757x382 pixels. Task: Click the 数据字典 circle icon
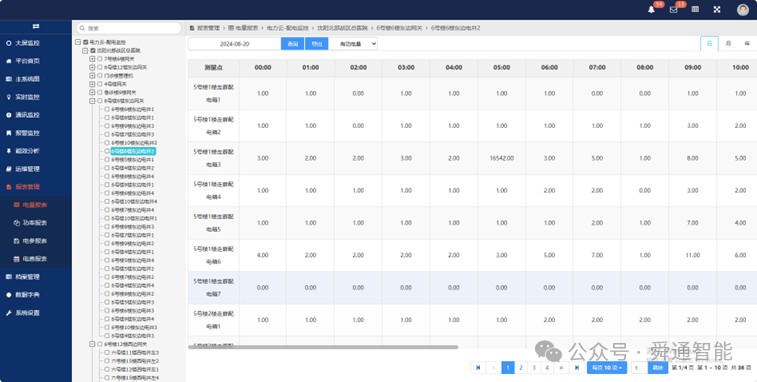[x=8, y=295]
